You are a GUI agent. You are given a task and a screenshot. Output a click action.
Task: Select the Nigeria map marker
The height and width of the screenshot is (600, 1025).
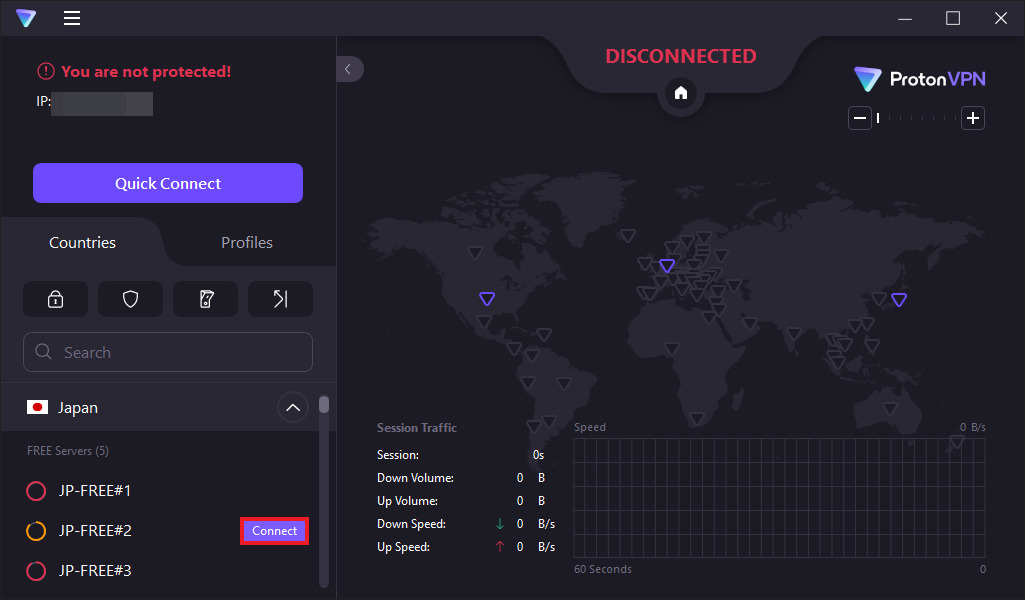pos(672,348)
